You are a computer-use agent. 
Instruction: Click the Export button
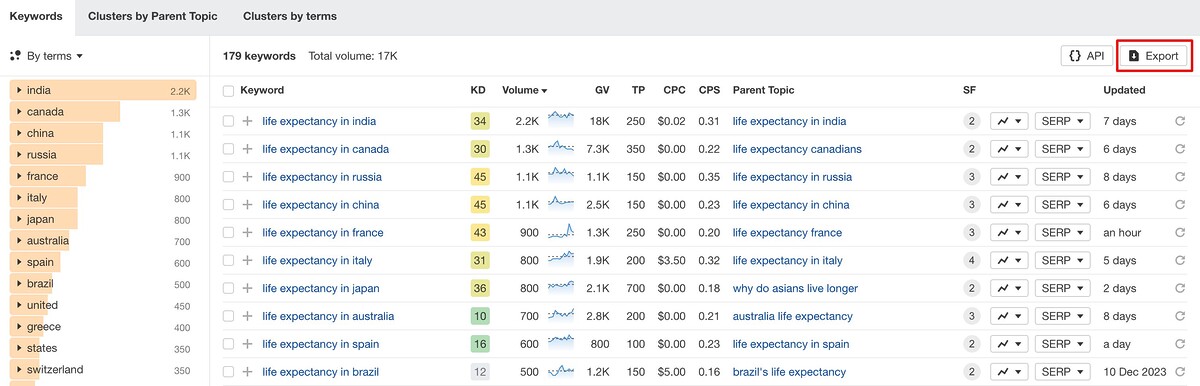(x=1153, y=56)
